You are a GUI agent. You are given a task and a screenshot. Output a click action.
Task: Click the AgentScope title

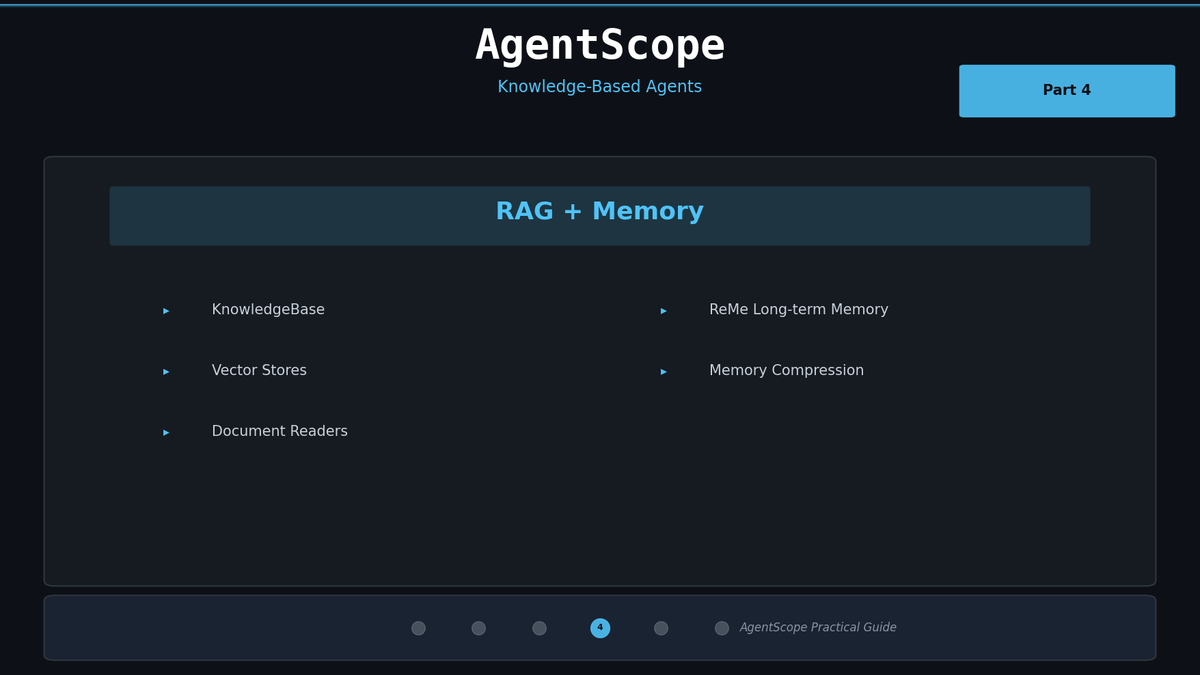599,44
